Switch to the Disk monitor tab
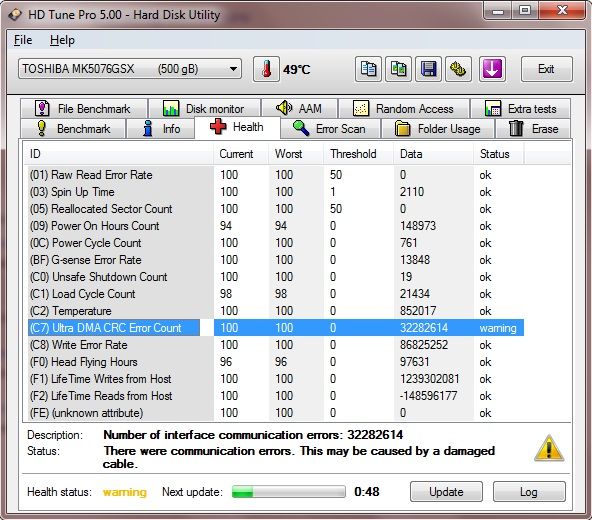The height and width of the screenshot is (520, 592). click(204, 109)
